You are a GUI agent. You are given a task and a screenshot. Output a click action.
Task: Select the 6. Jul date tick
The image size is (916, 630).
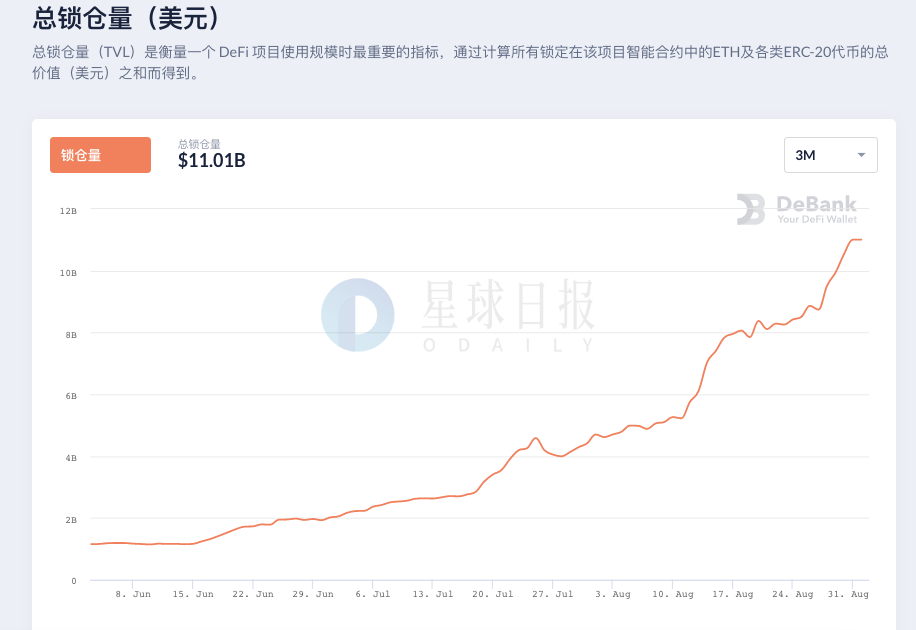click(373, 594)
